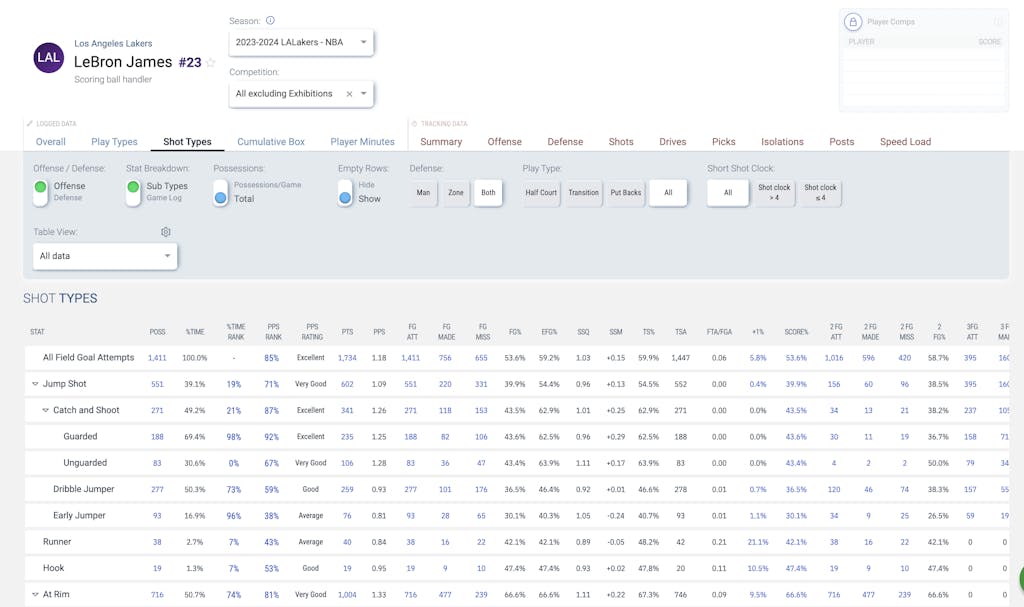Select the Unguarded row label
Viewport: 1024px width, 607px height.
click(x=85, y=463)
